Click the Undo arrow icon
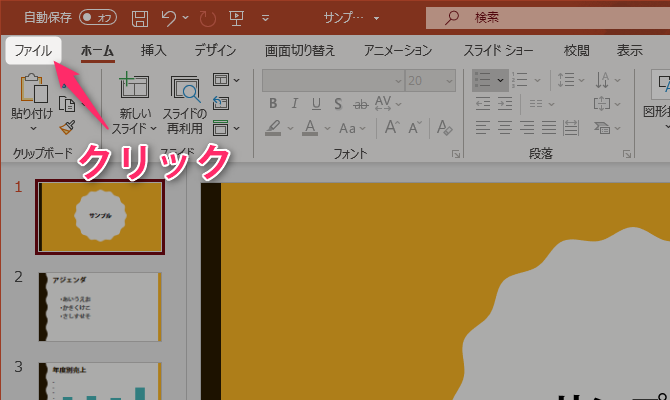Image resolution: width=670 pixels, height=400 pixels. pos(169,18)
